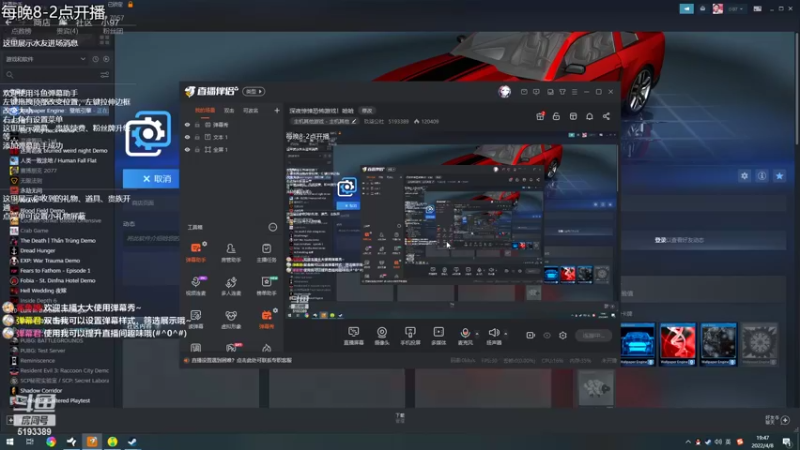This screenshot has height=450, width=800.
Task: Click the share icon in streaming app
Action: (x=606, y=116)
